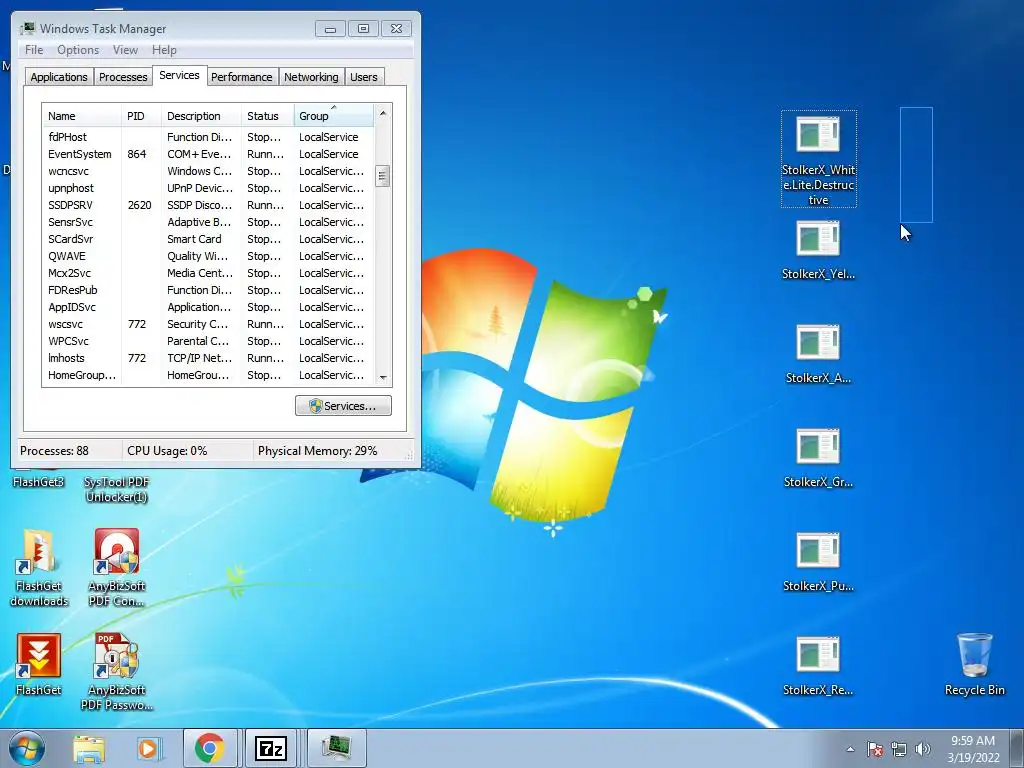Select the StolkerX_Gr... desktop icon

pyautogui.click(x=818, y=458)
